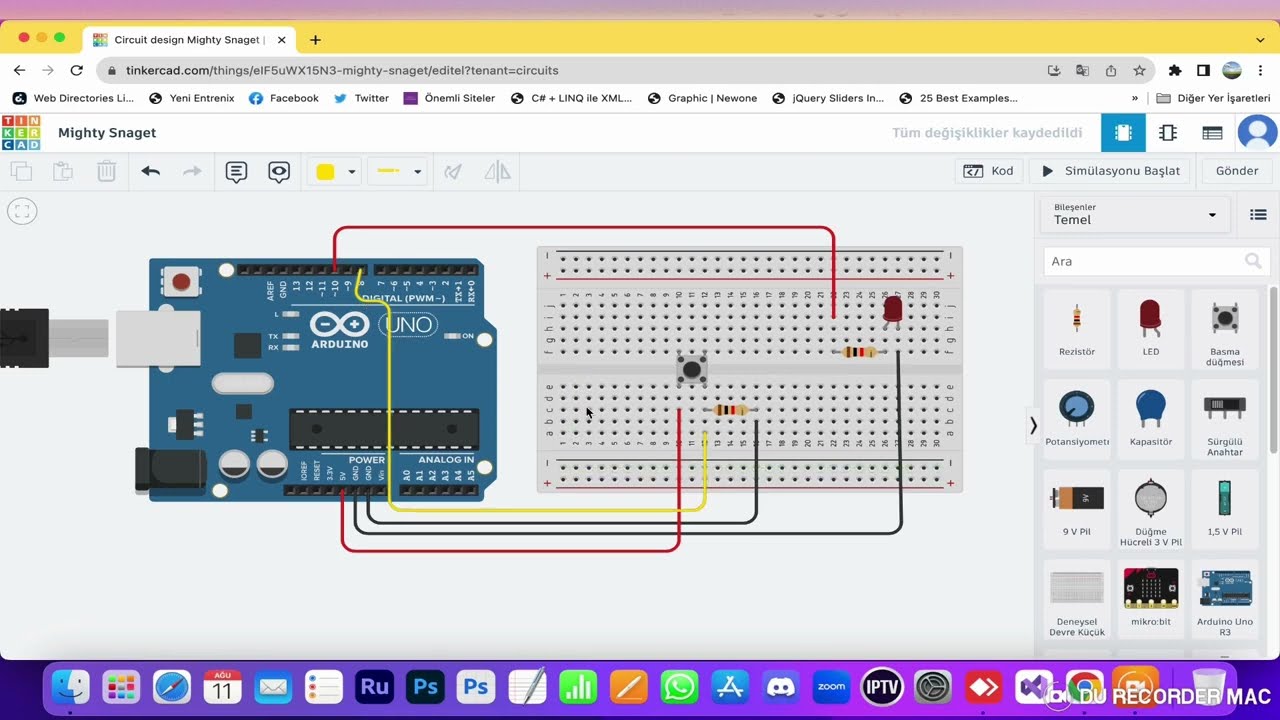Click the red LED on breadboard
Image resolution: width=1280 pixels, height=720 pixels.
click(892, 309)
